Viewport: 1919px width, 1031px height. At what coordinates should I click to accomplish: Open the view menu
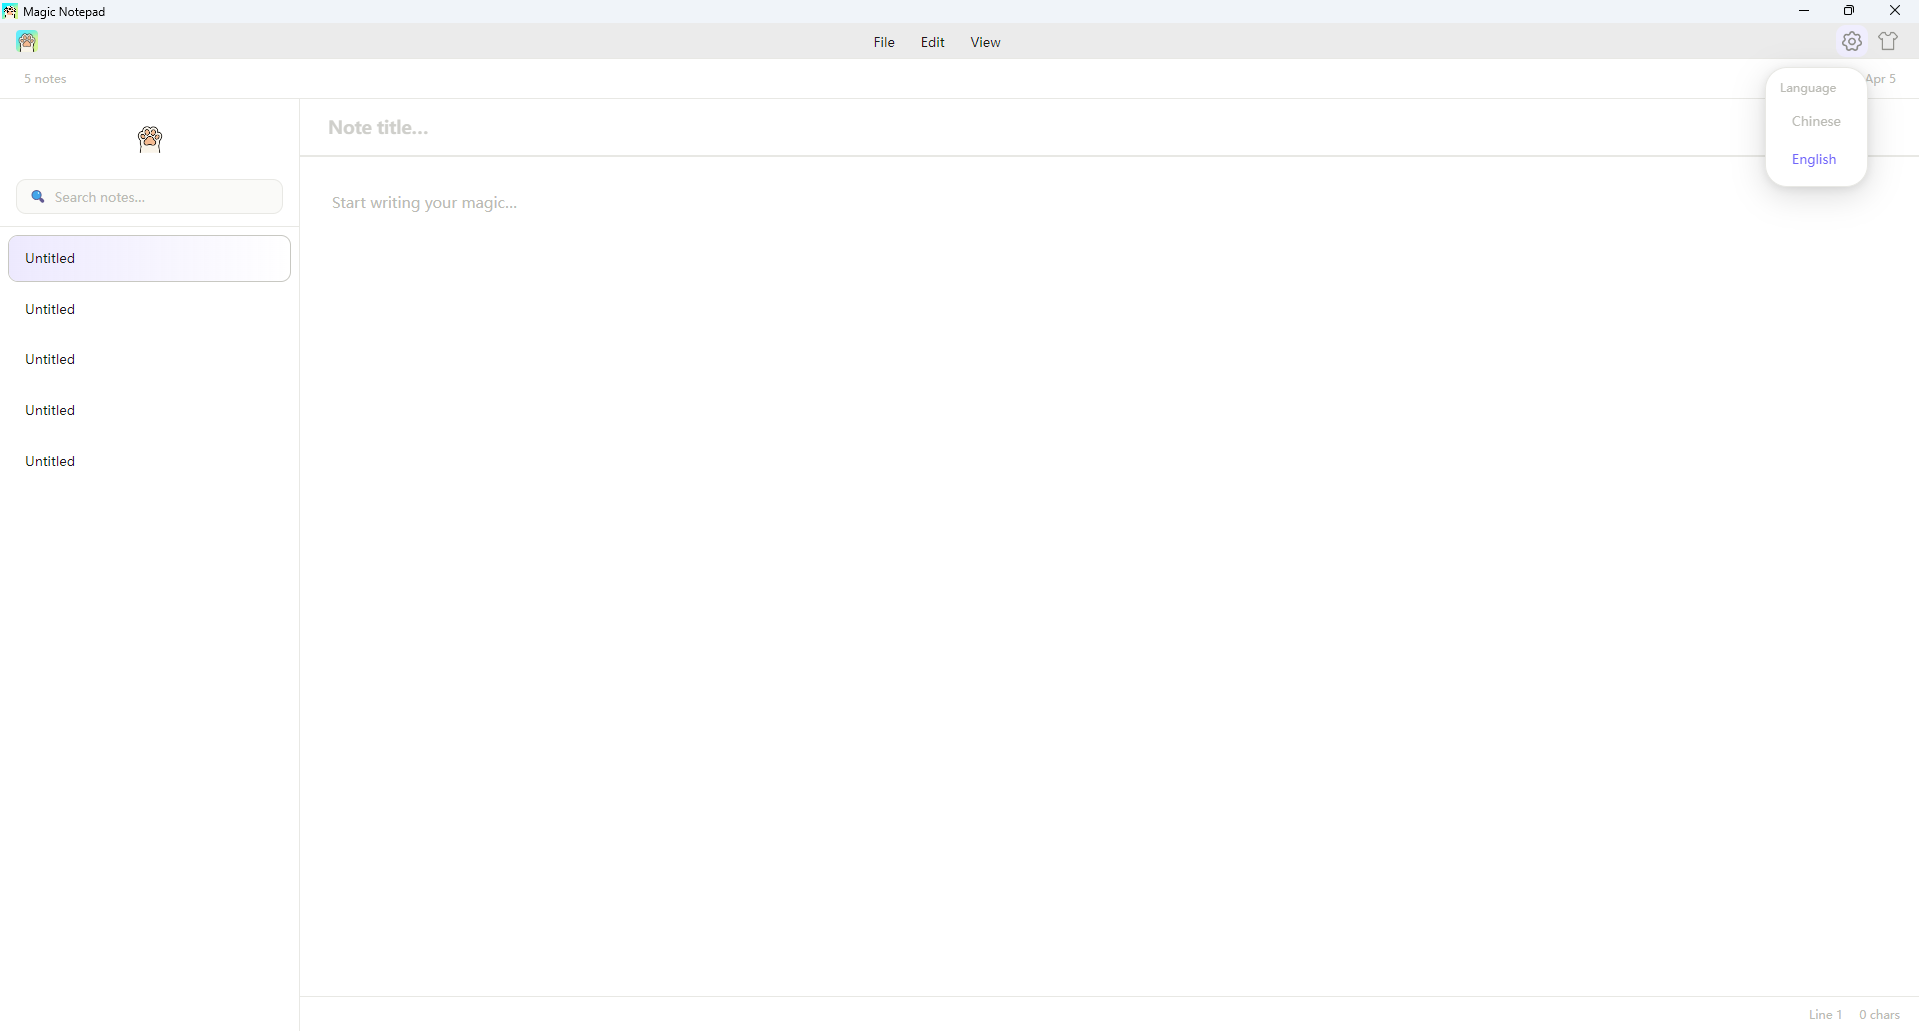tap(986, 42)
